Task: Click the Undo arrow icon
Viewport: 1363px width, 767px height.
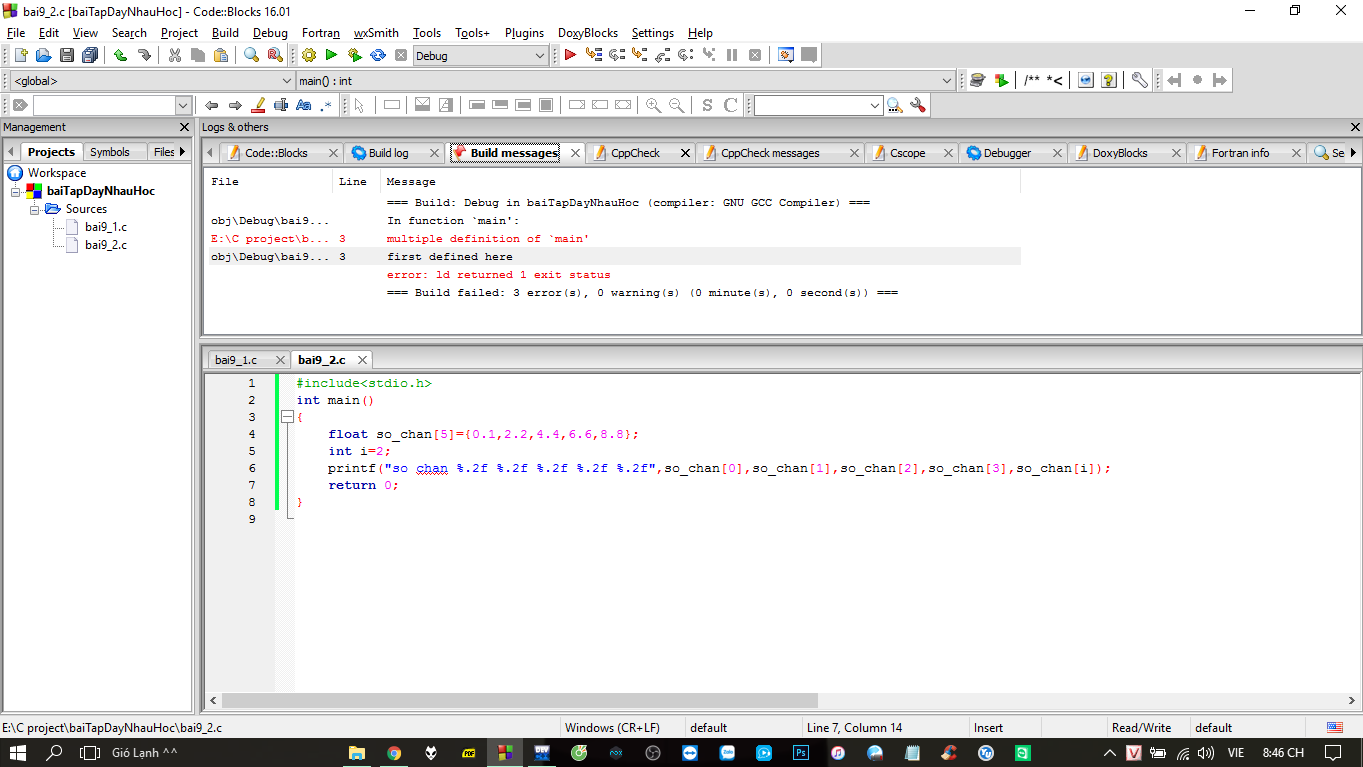Action: [x=120, y=56]
